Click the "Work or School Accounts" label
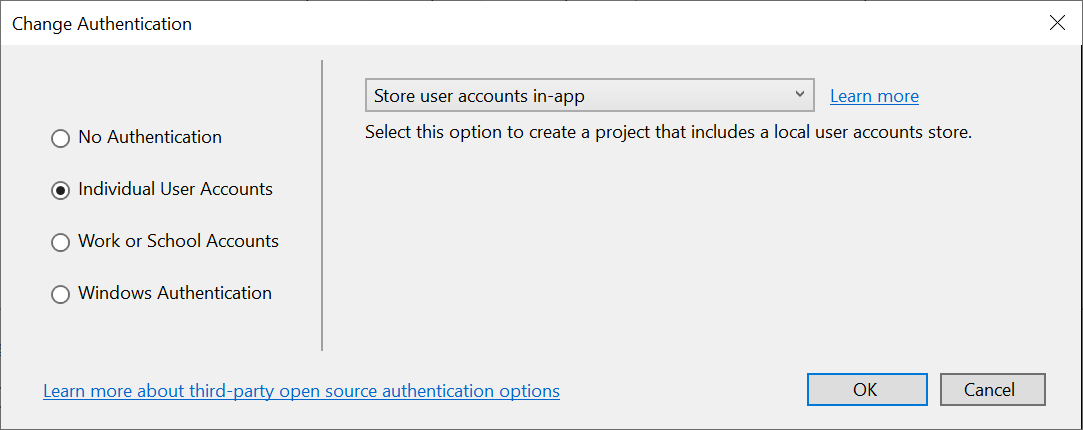 tap(178, 241)
